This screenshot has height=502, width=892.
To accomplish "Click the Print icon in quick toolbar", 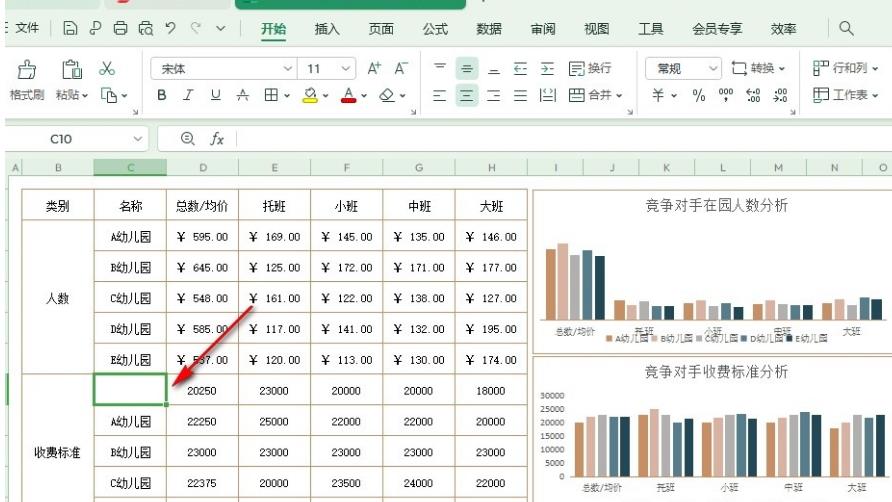I will point(120,28).
